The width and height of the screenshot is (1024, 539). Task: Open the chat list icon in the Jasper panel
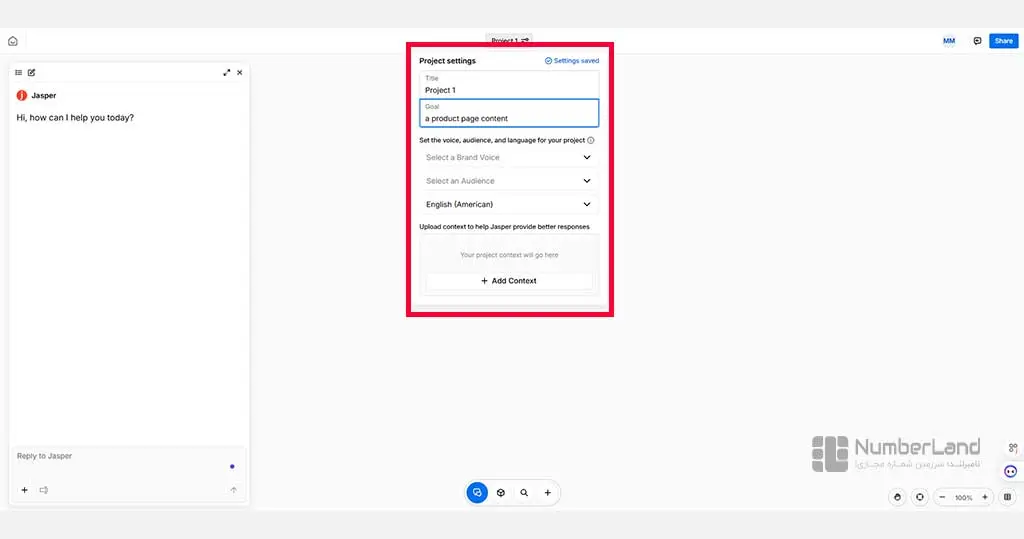(x=18, y=73)
